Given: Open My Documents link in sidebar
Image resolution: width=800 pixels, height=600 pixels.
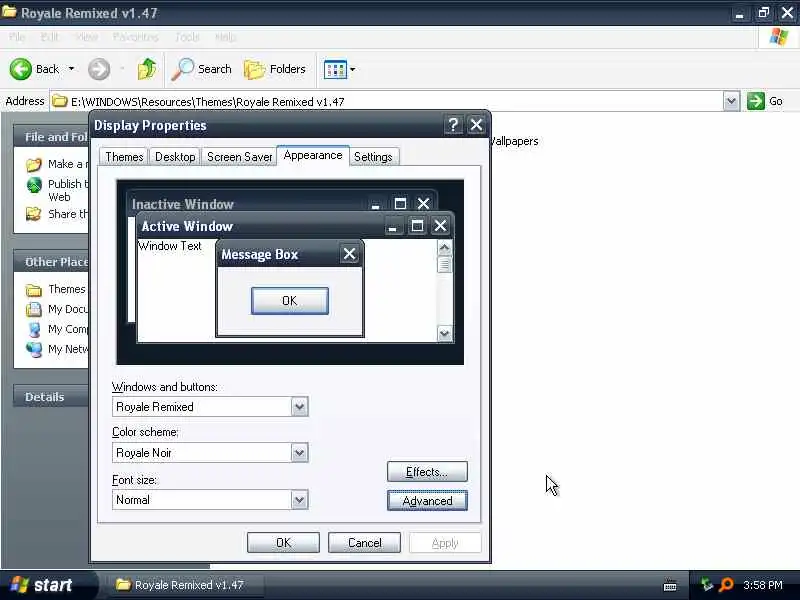Looking at the screenshot, I should (57, 309).
